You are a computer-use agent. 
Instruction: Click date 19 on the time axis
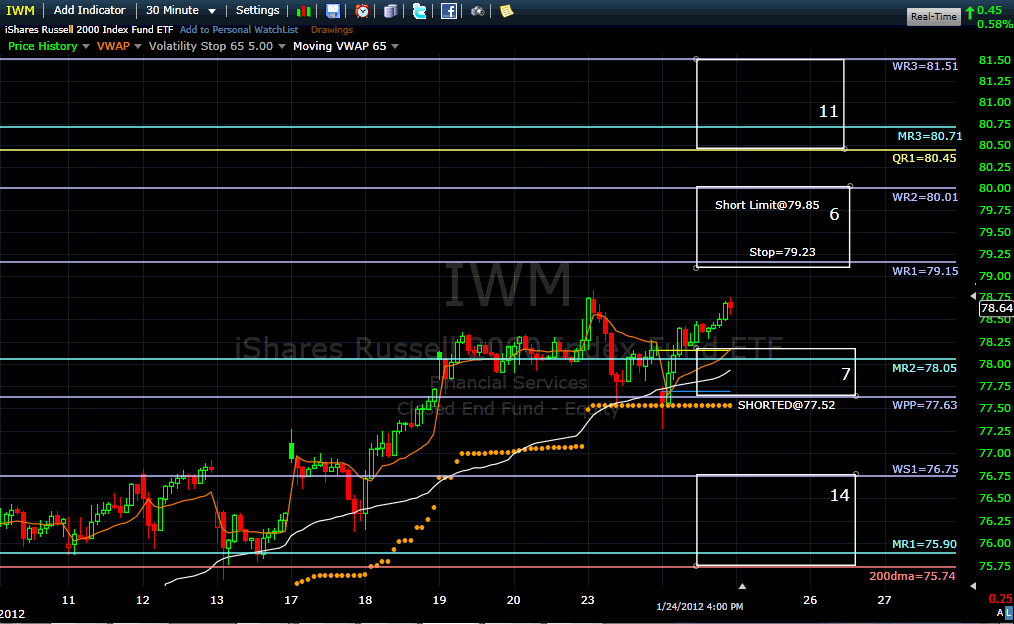[x=439, y=600]
